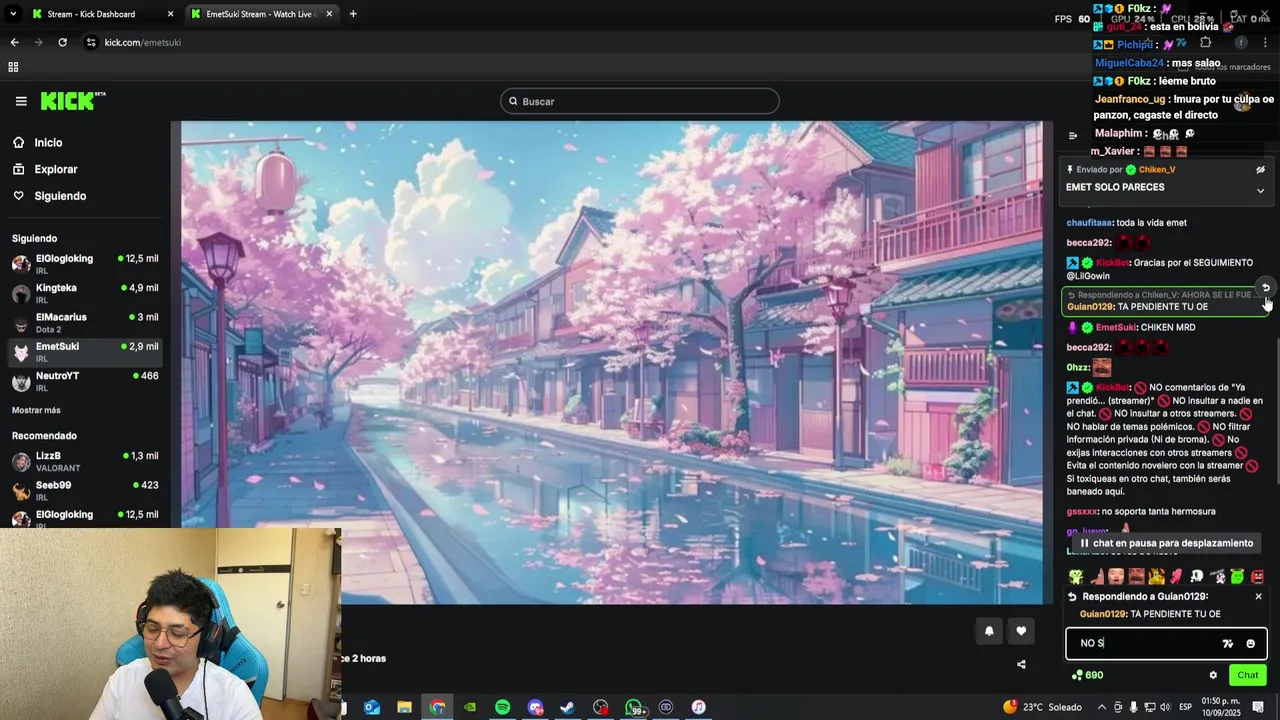Open the 23°C Soleado weather widget

(x=1042, y=707)
